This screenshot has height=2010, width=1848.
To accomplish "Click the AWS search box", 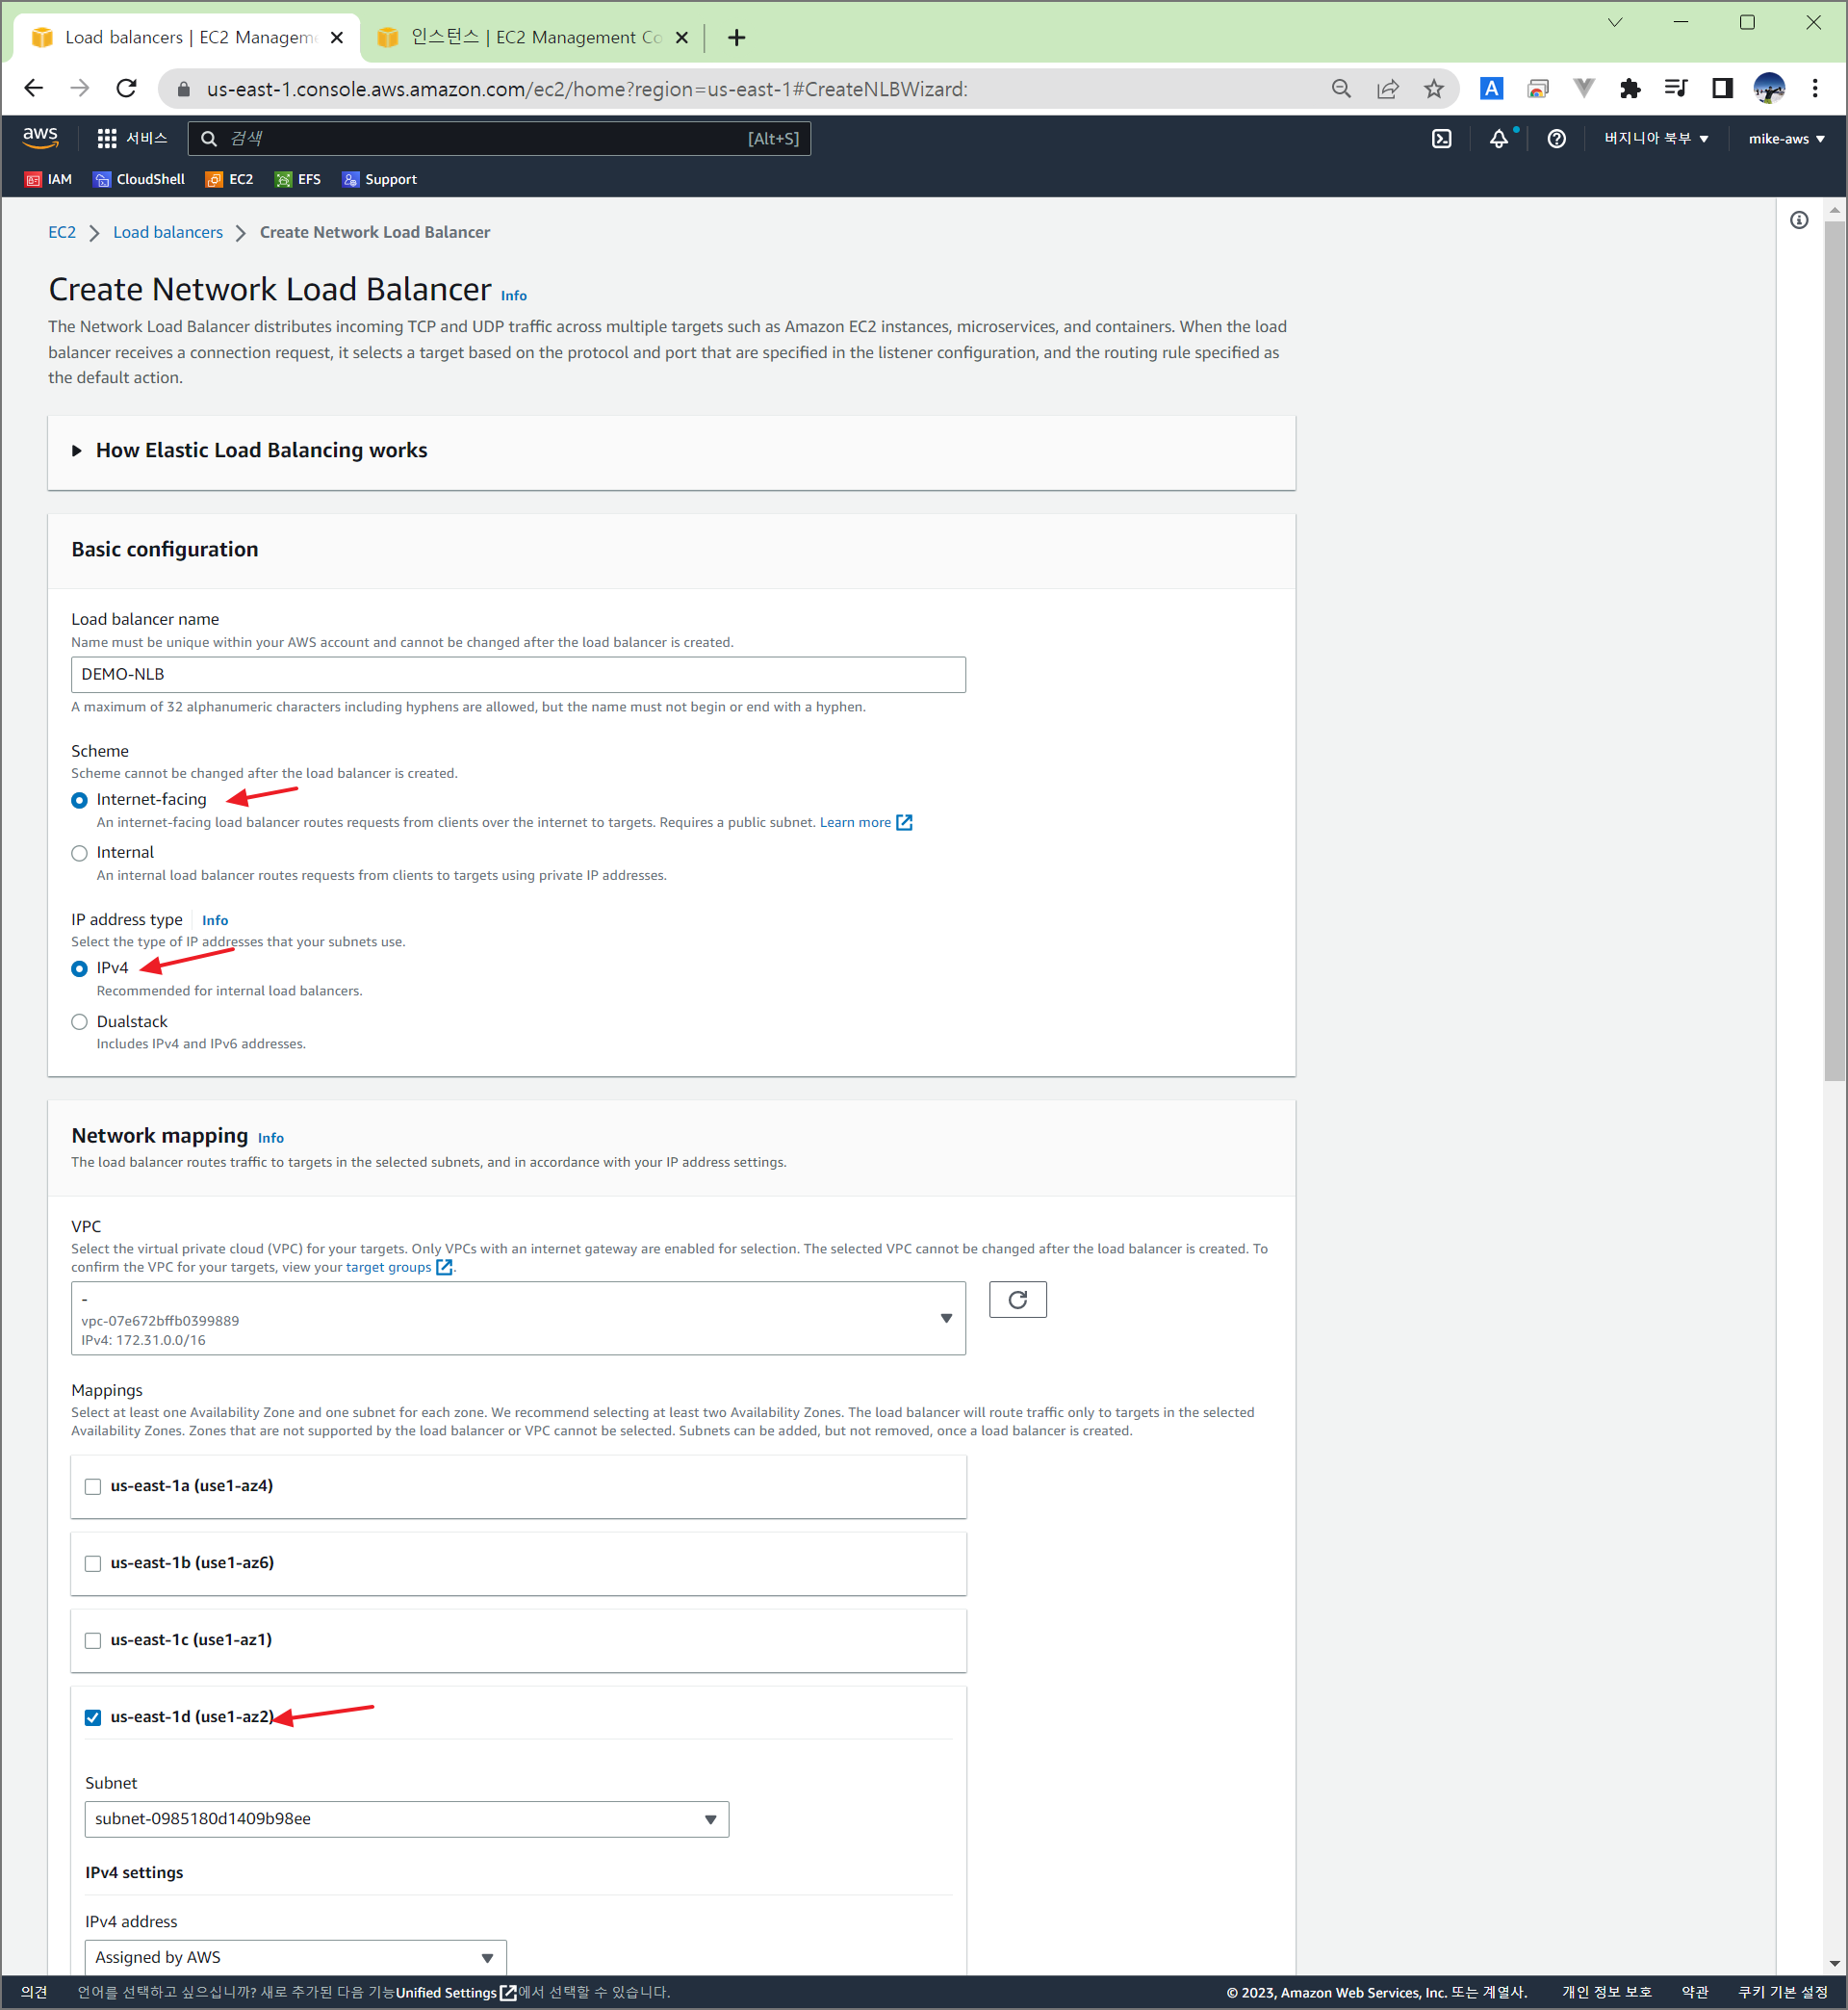I will (x=498, y=139).
